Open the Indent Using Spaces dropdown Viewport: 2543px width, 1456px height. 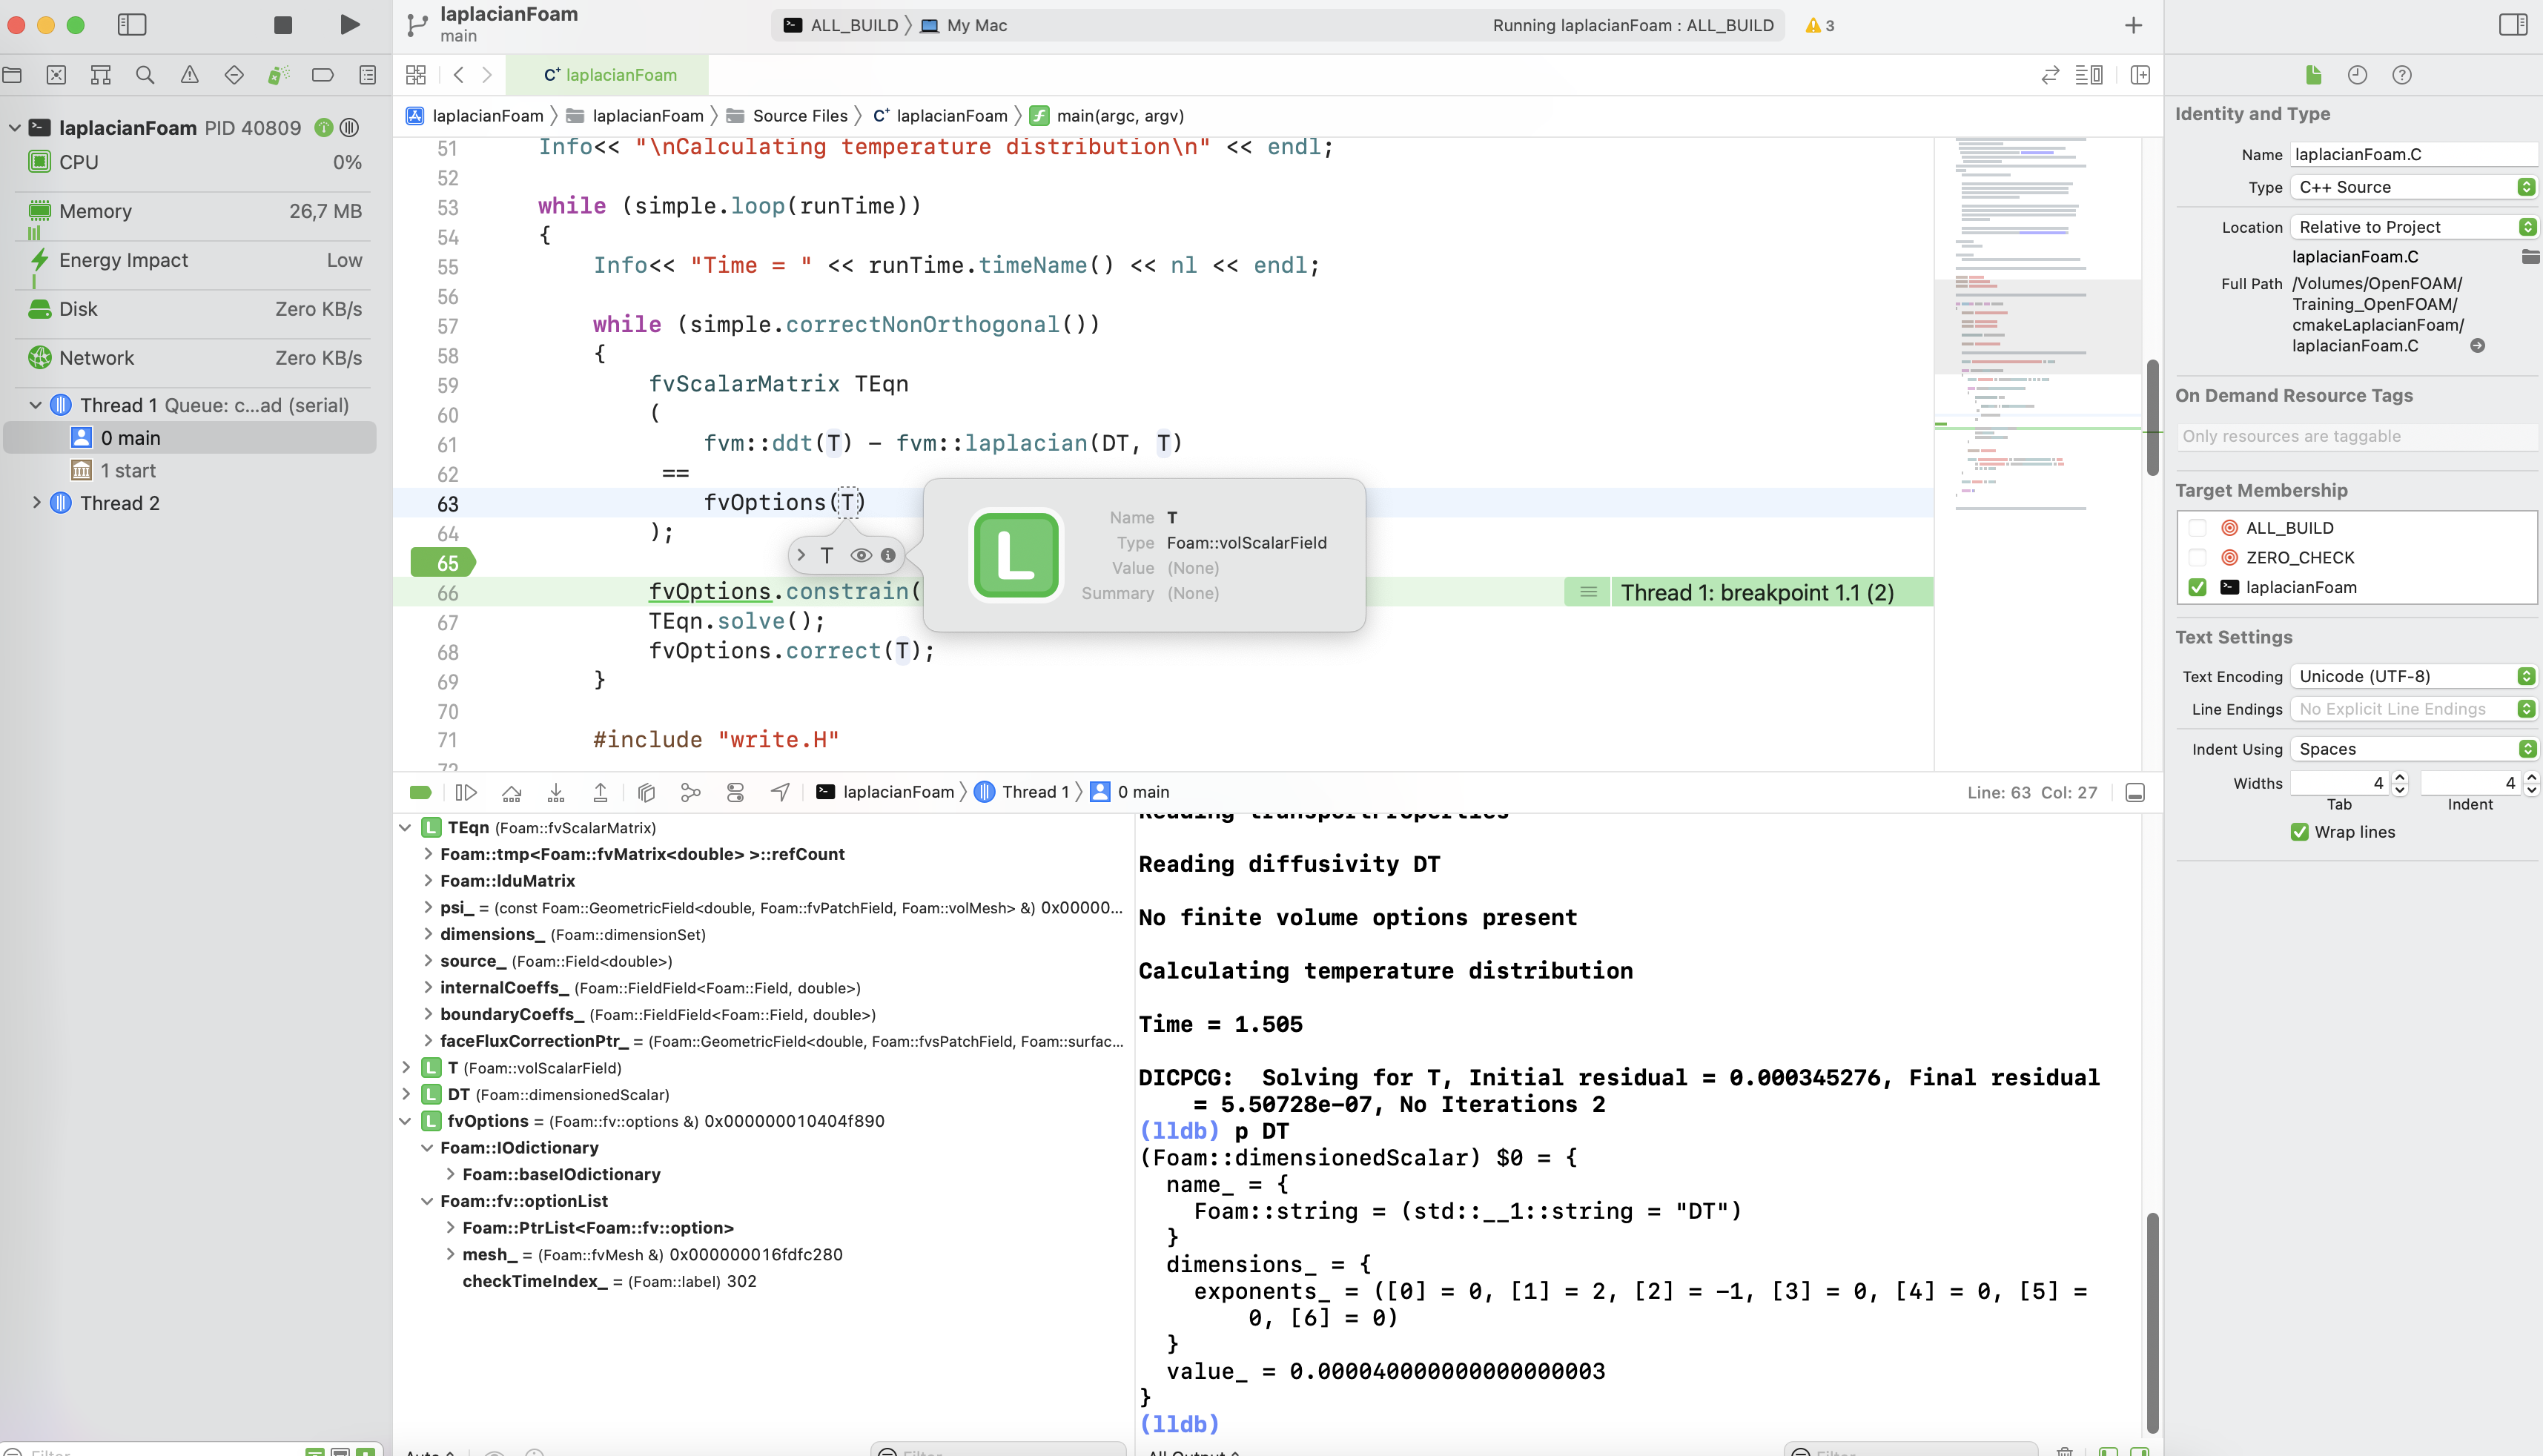point(2412,749)
